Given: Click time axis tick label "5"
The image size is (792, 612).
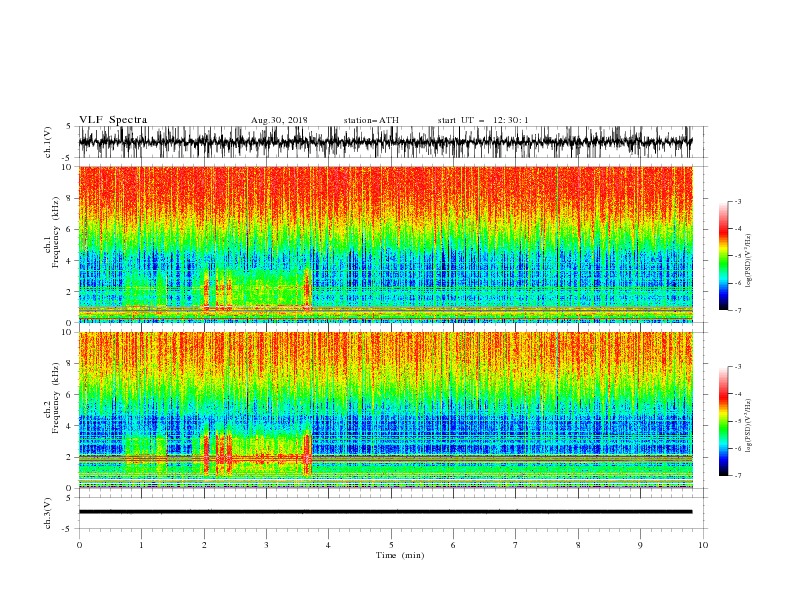Looking at the screenshot, I should (391, 545).
